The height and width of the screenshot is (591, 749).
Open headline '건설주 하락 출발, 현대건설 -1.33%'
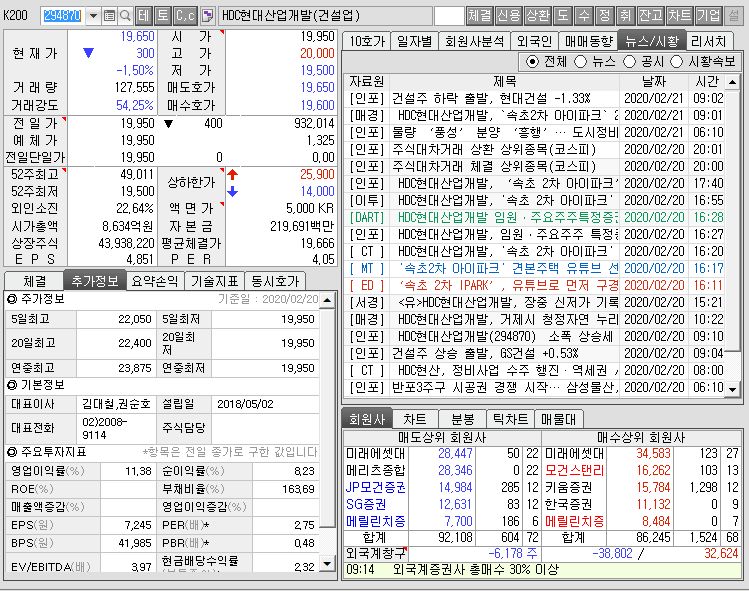(x=492, y=98)
